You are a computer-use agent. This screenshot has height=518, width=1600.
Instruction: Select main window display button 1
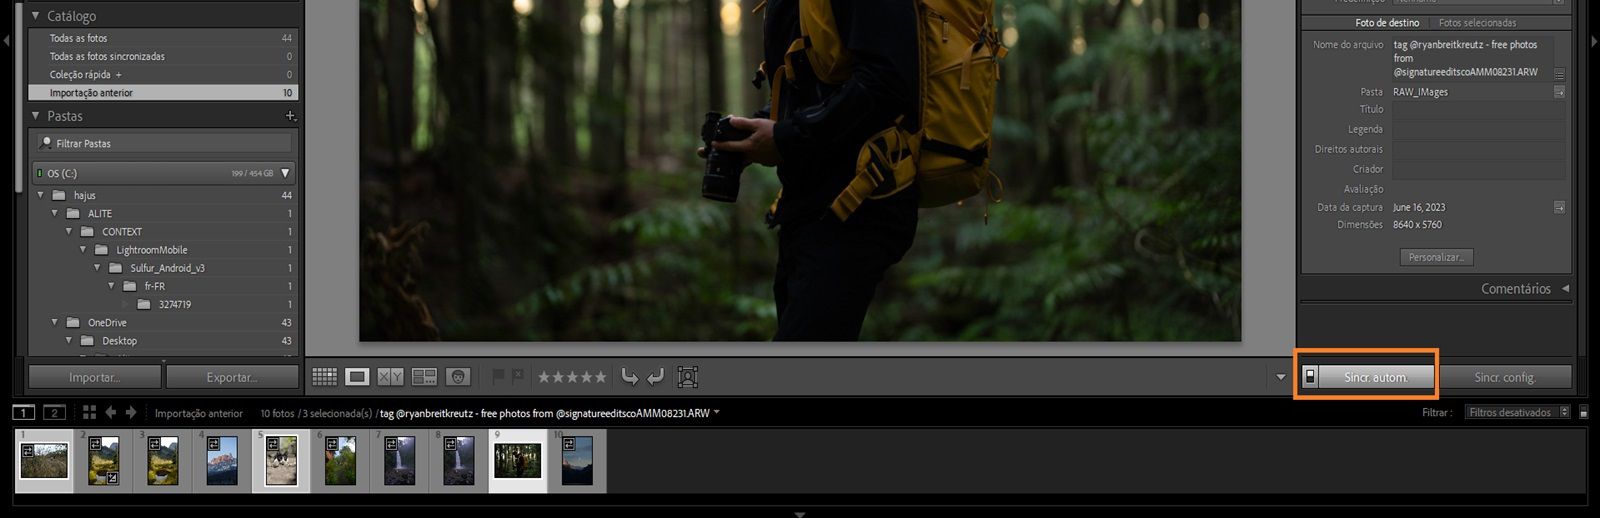pos(23,412)
